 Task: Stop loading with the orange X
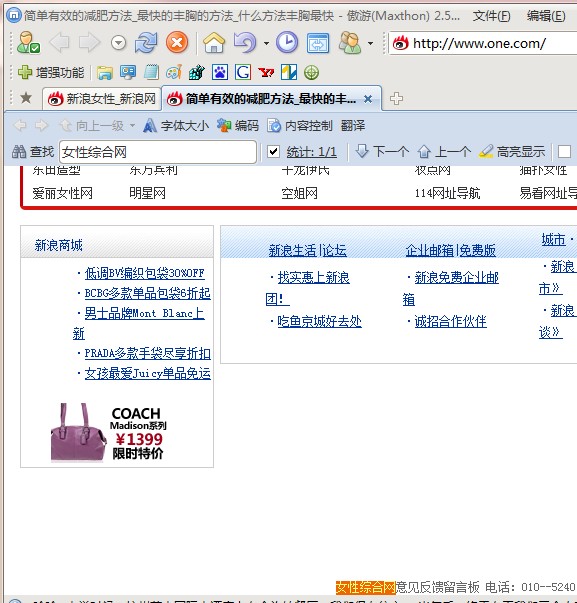177,42
